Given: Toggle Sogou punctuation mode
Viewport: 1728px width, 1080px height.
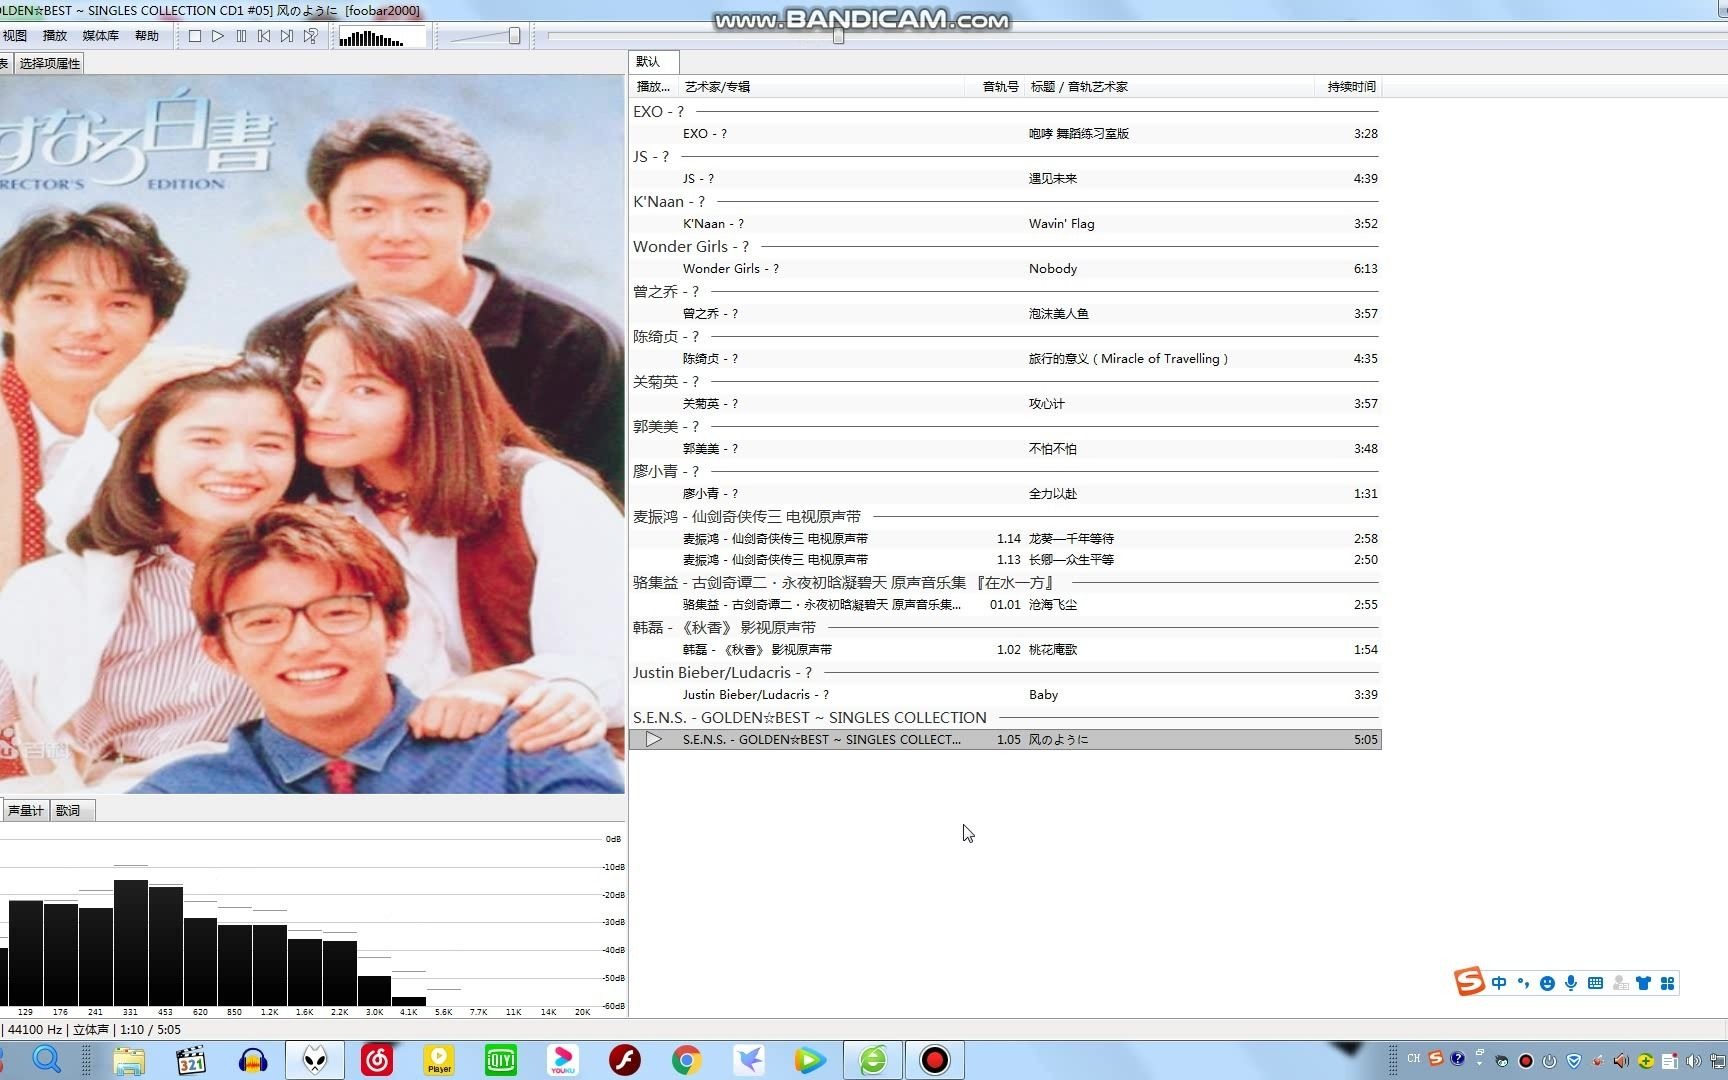Looking at the screenshot, I should coord(1523,983).
